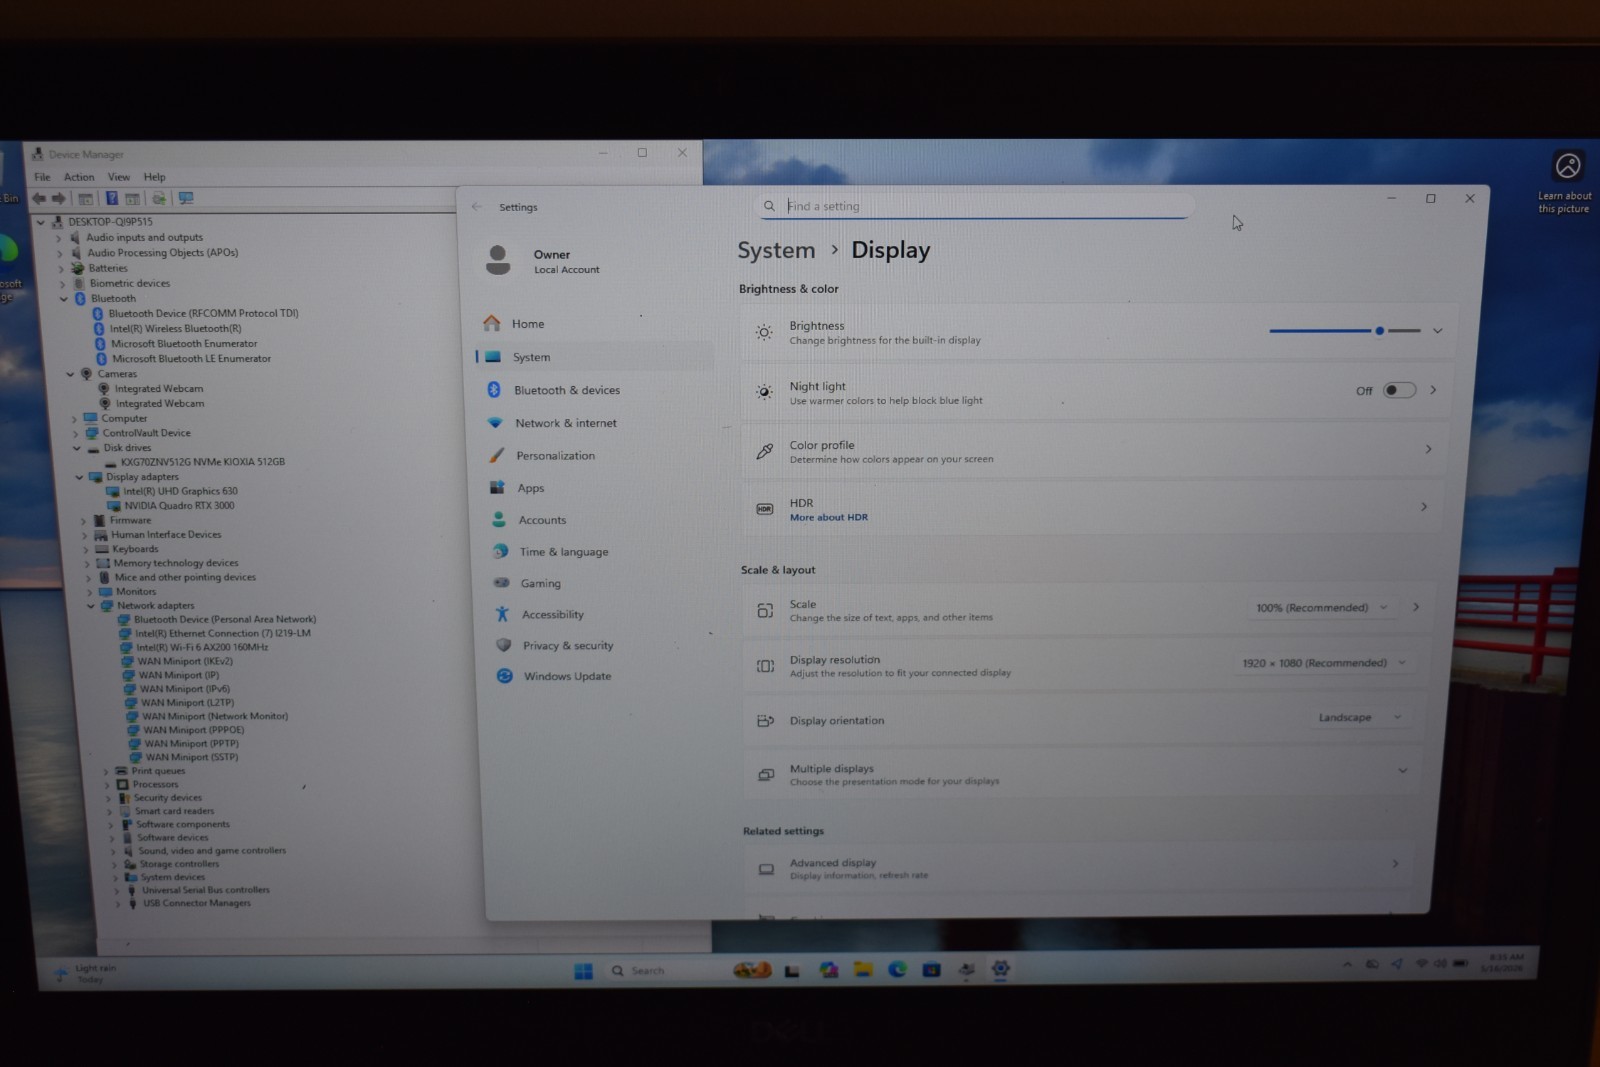
Task: Collapse the Cameras category
Action: tap(70, 374)
